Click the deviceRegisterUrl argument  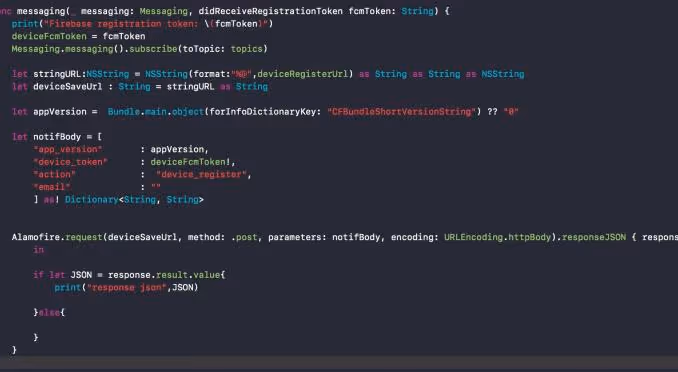[x=303, y=74]
